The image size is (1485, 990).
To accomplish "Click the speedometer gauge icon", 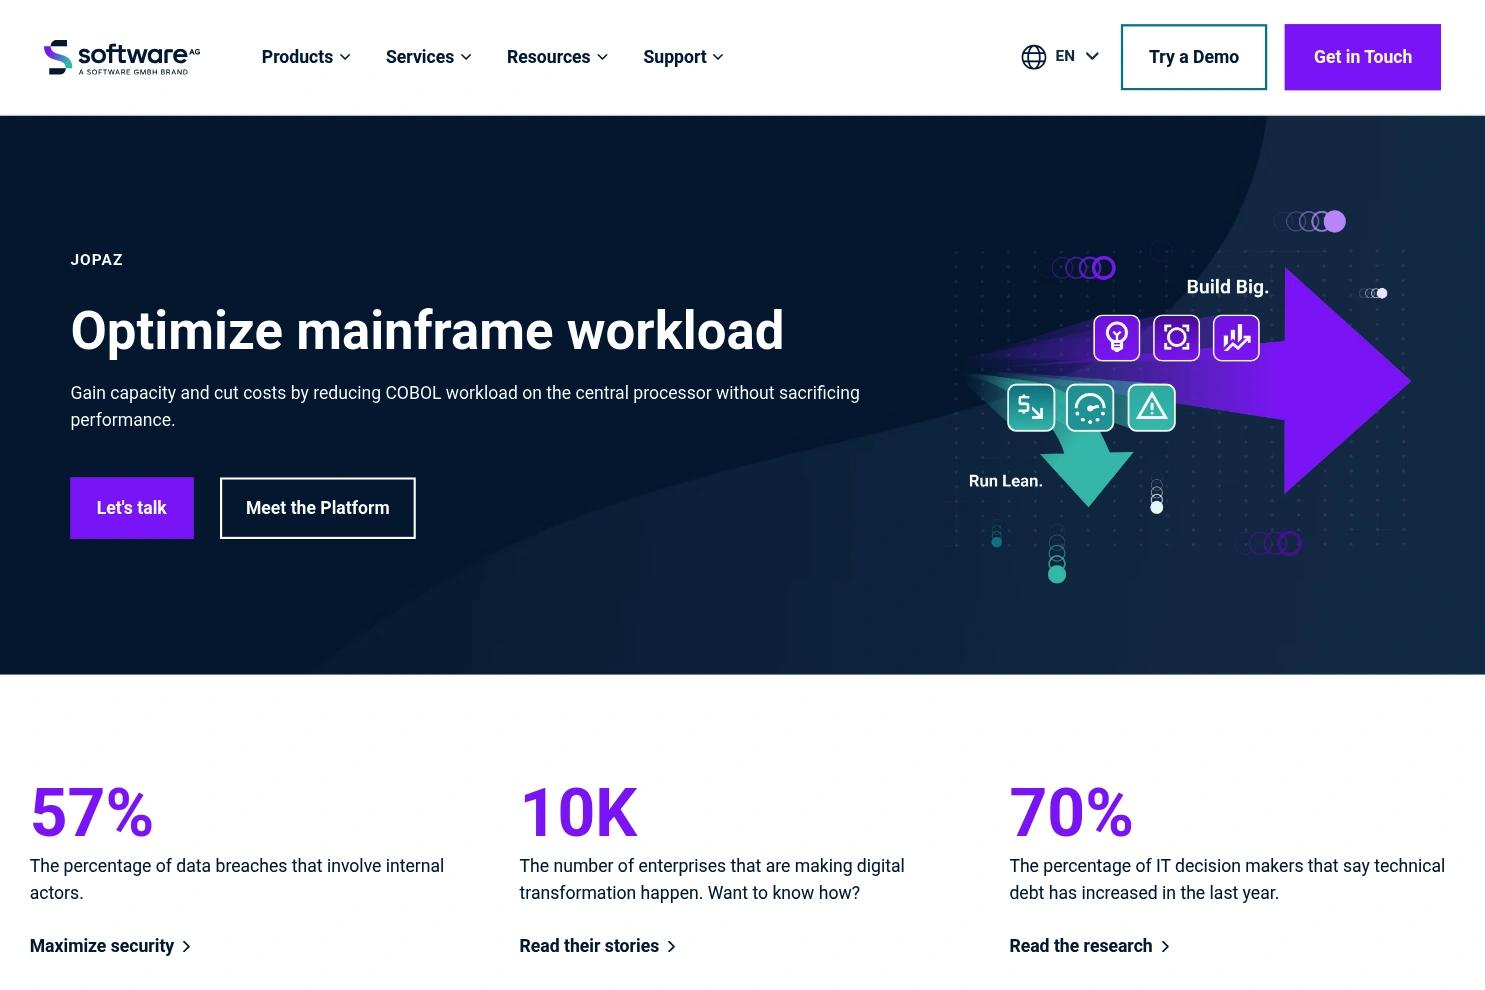I will click(1090, 407).
